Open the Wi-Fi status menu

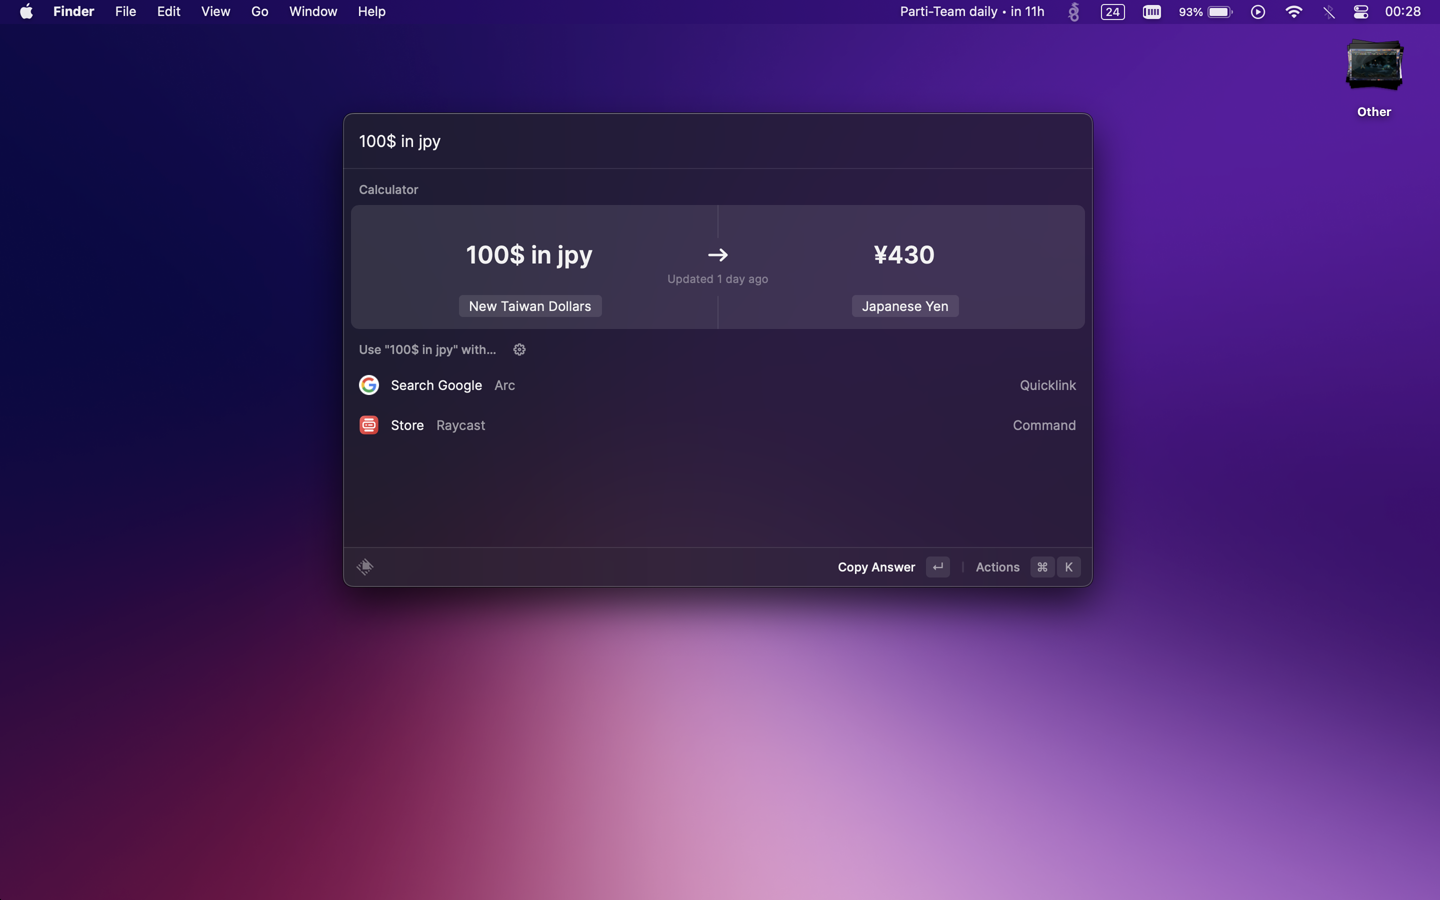point(1293,12)
